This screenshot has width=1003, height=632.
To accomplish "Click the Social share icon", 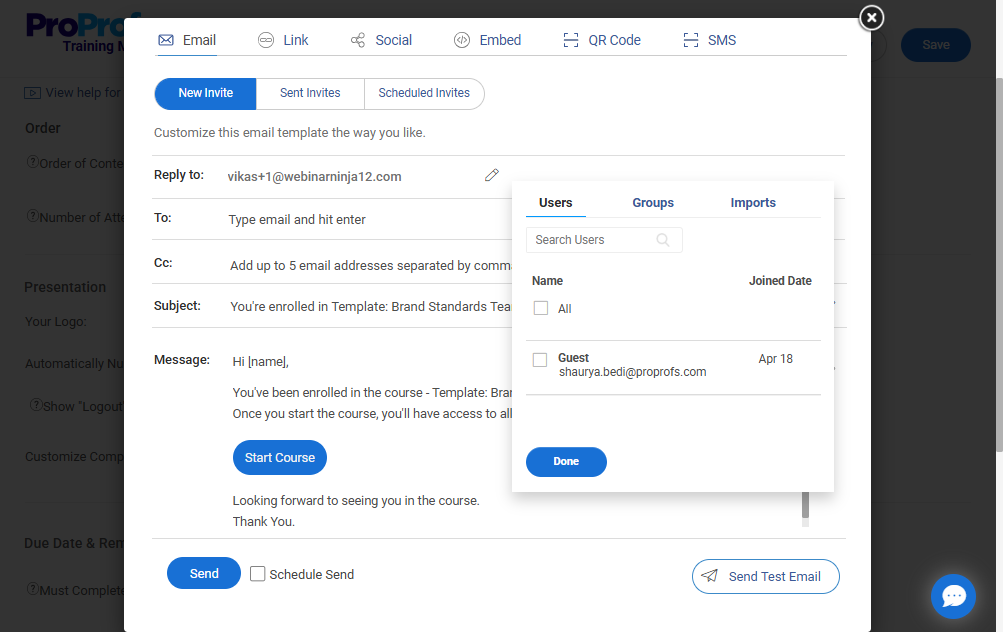I will coord(358,40).
